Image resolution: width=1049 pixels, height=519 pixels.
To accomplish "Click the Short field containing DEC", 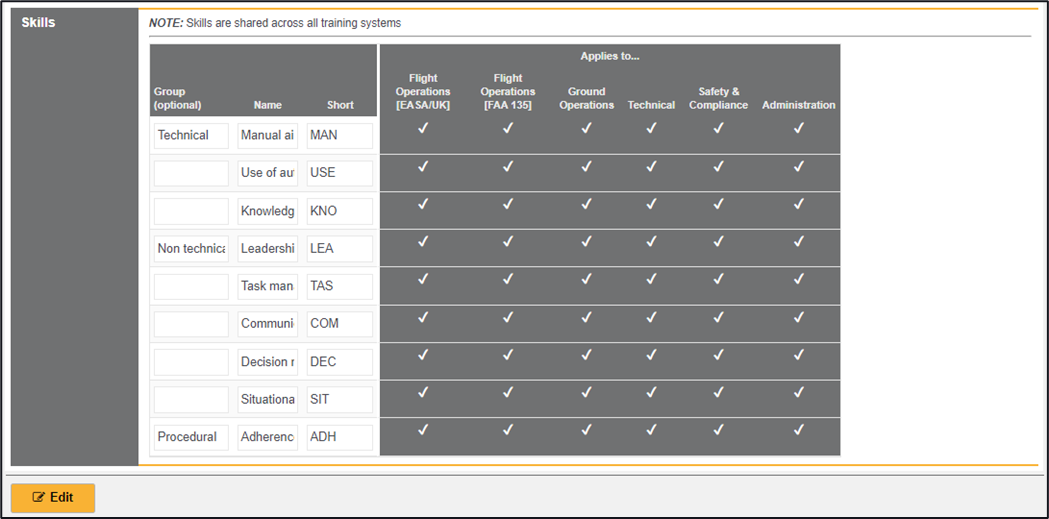I will (x=339, y=362).
